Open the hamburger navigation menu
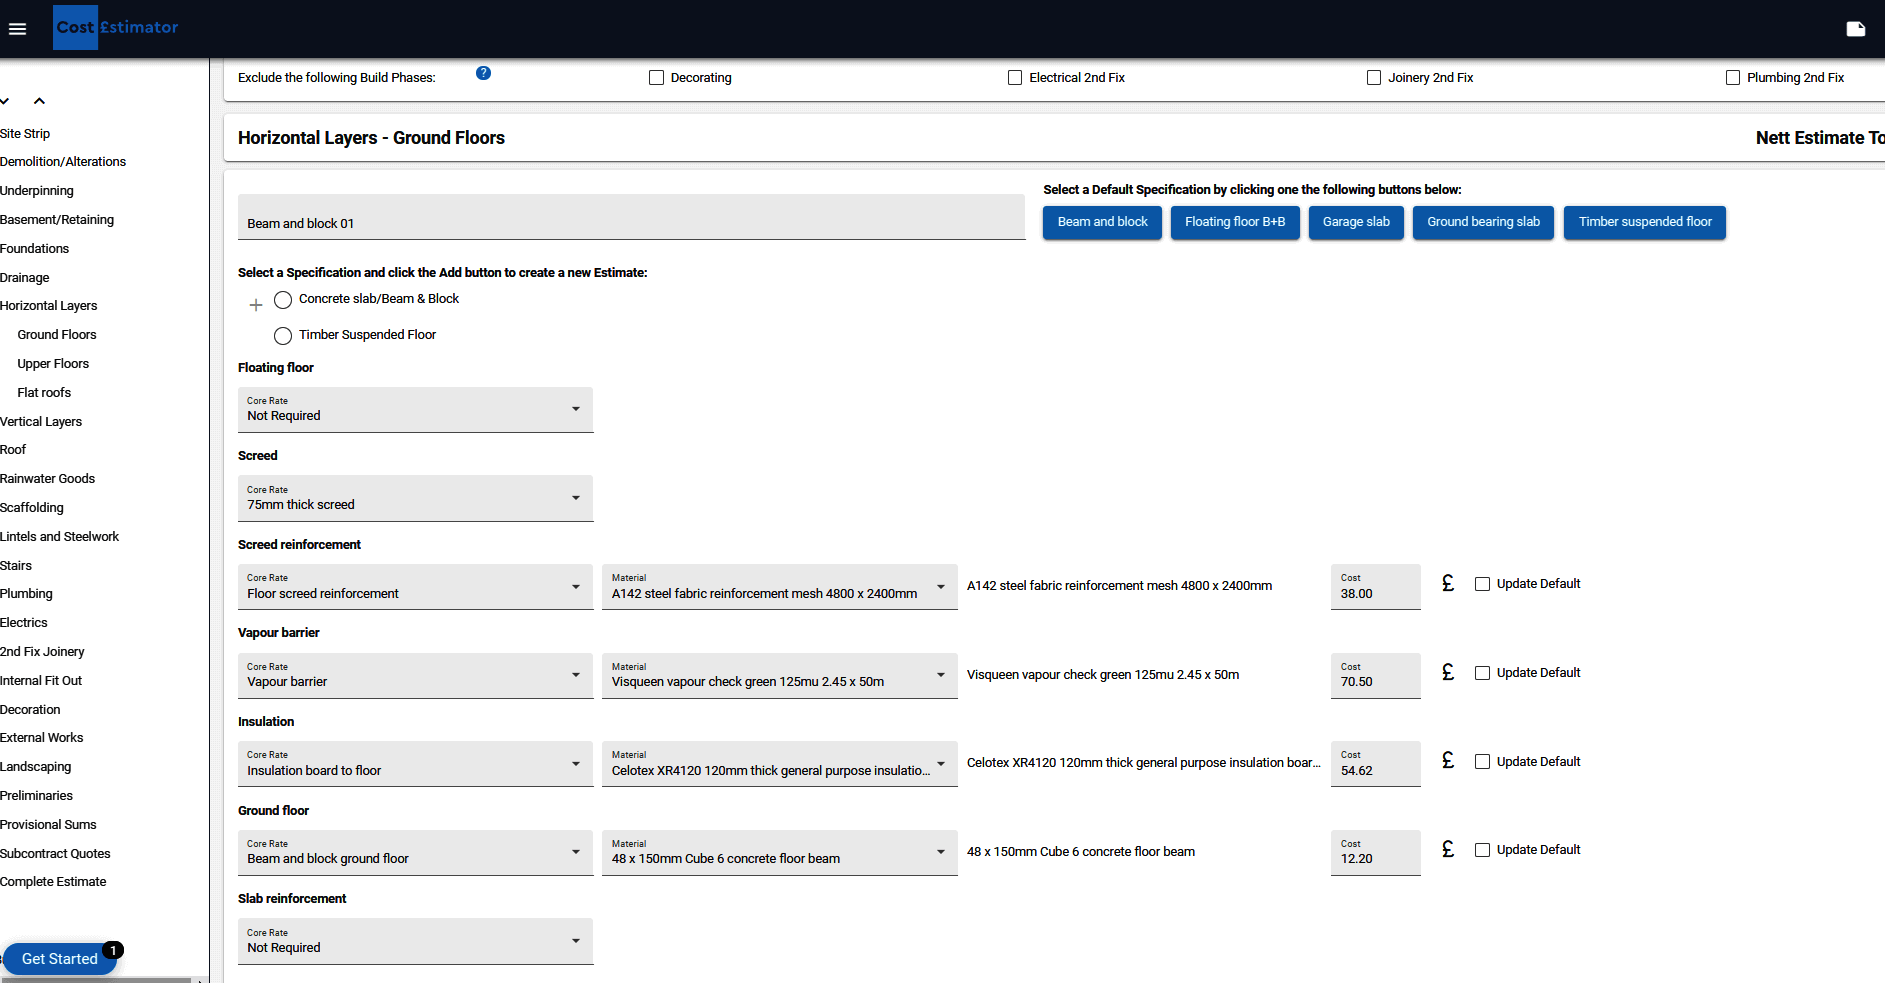 click(x=17, y=28)
